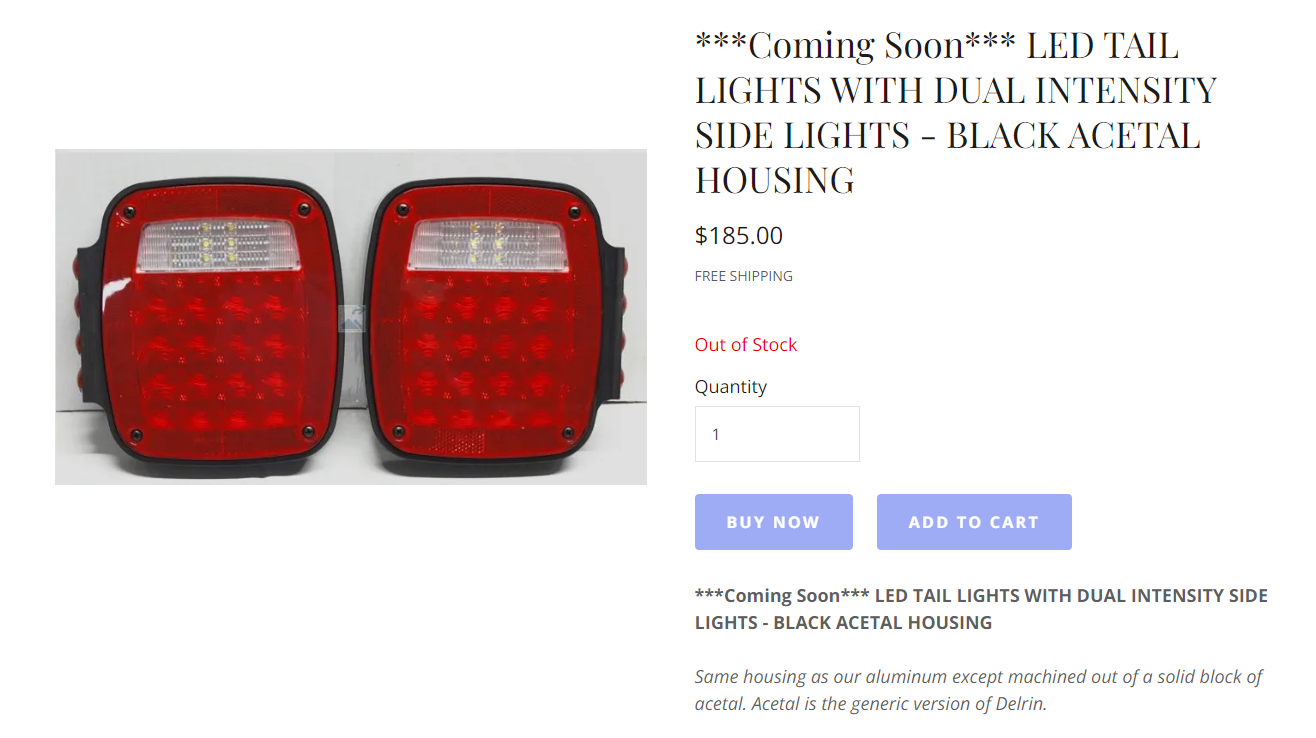Screen dimensions: 1316x738
Task: Click the bold Coming Soon description line
Action: tap(980, 608)
